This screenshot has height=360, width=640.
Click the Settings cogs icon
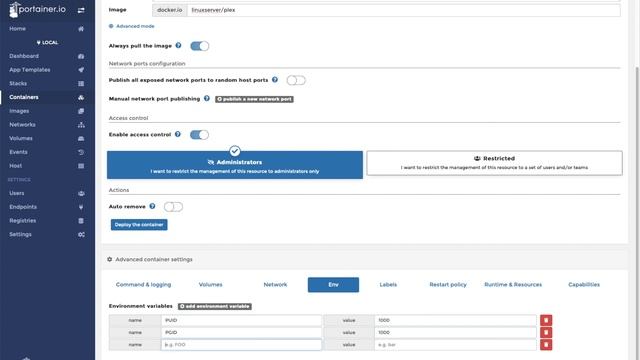[81, 235]
